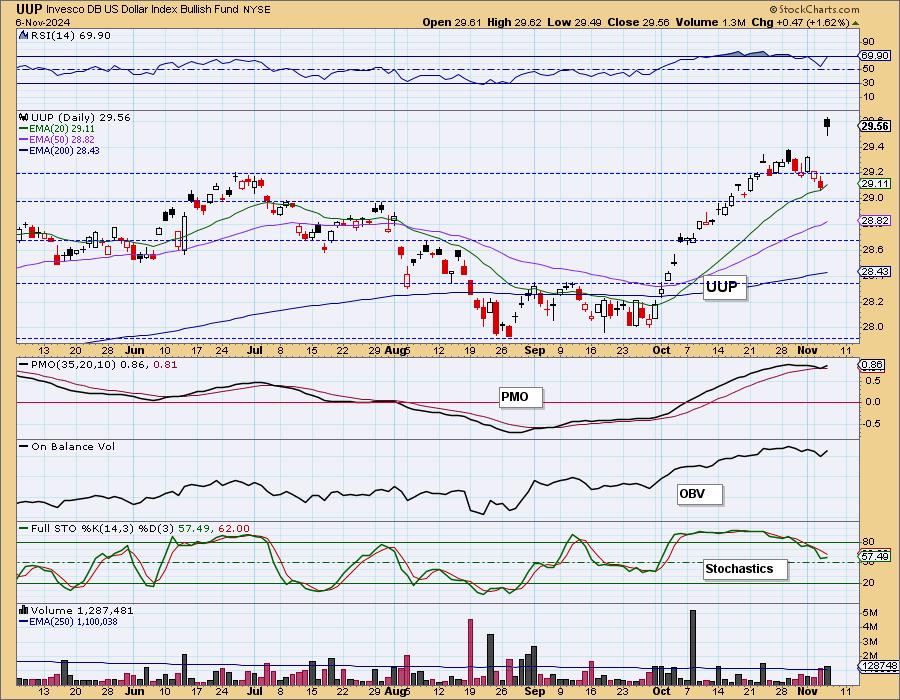Viewport: 900px width, 700px height.
Task: Click the Chg +0.47 (+1.62%) value
Action: coord(800,22)
